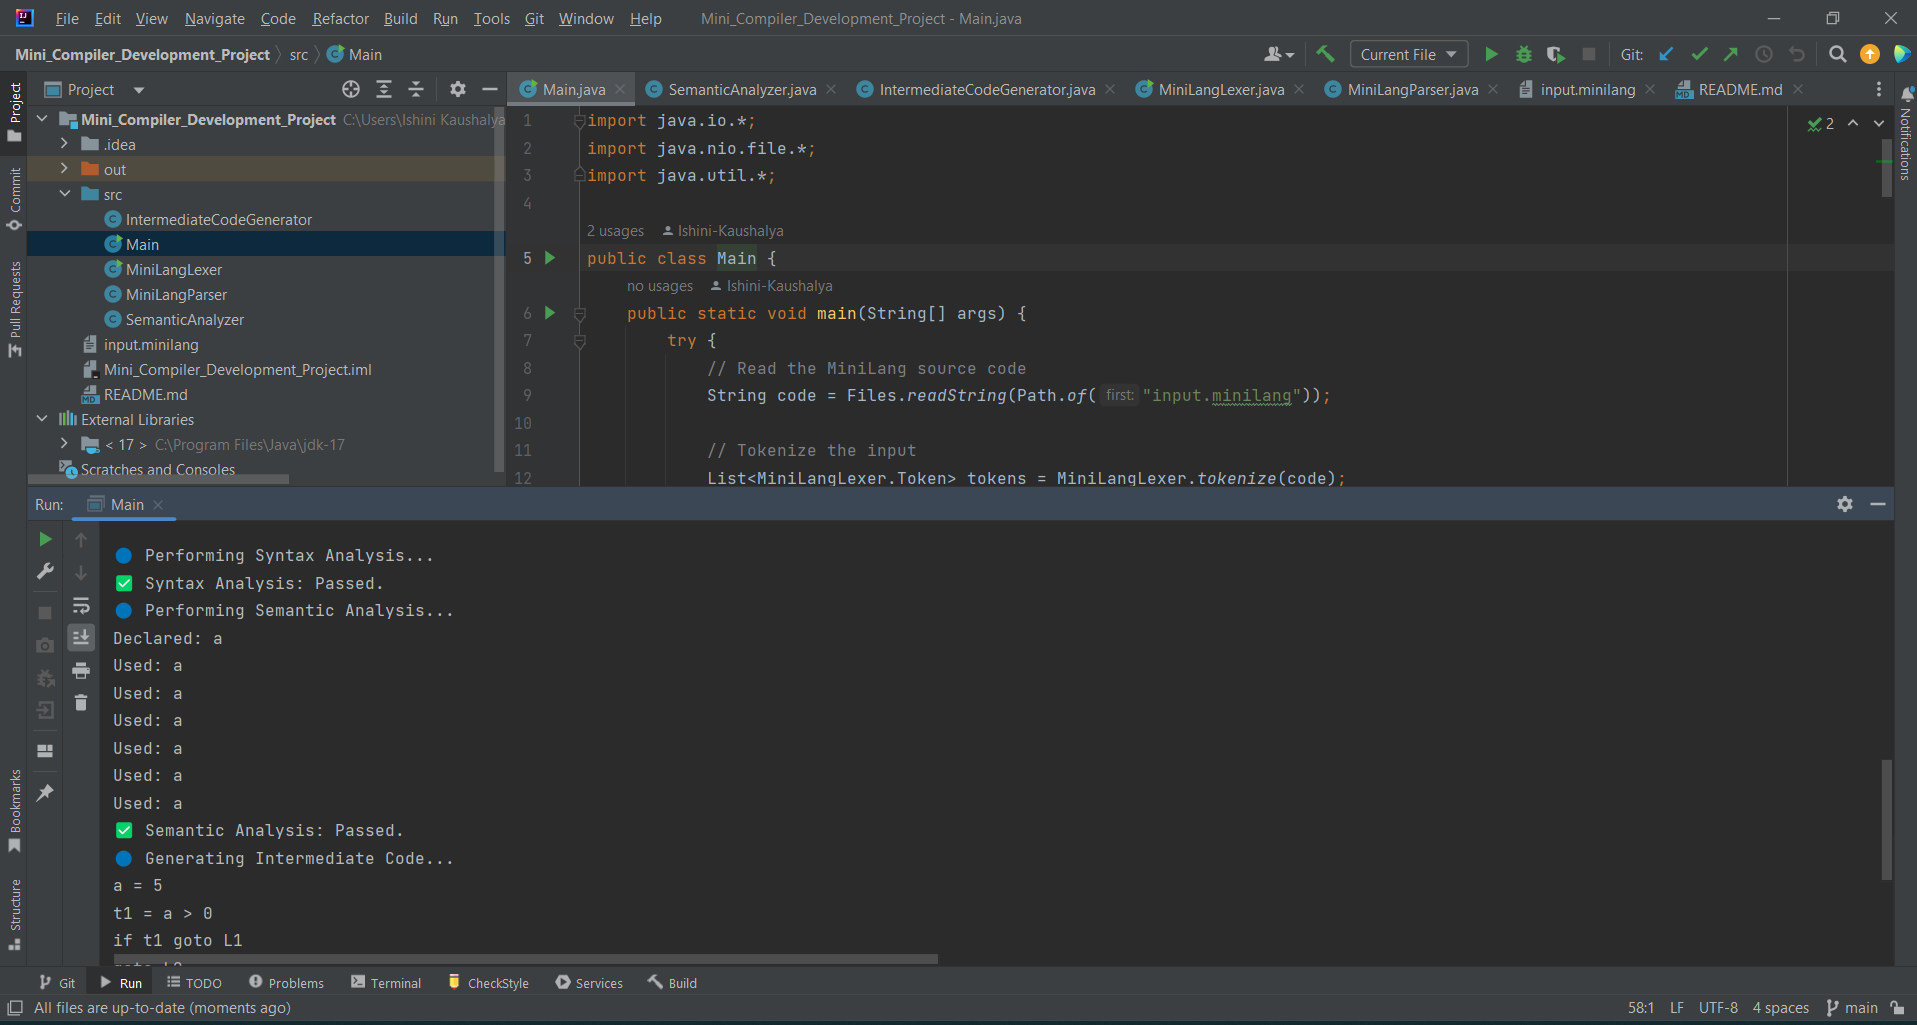Screen dimensions: 1917x1025
Task: Open Search Everywhere magnifier
Action: [1837, 54]
